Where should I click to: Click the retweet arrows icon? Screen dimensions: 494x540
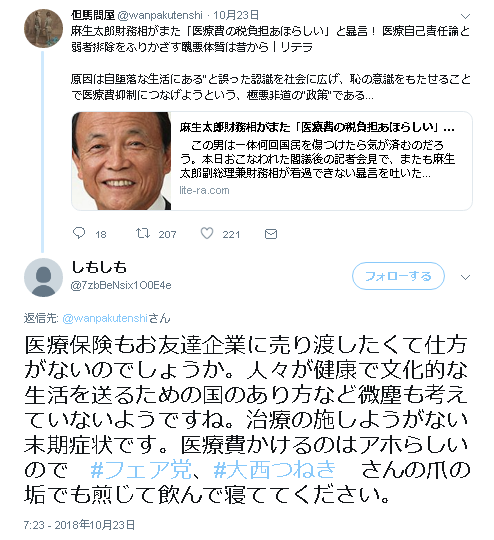click(143, 233)
